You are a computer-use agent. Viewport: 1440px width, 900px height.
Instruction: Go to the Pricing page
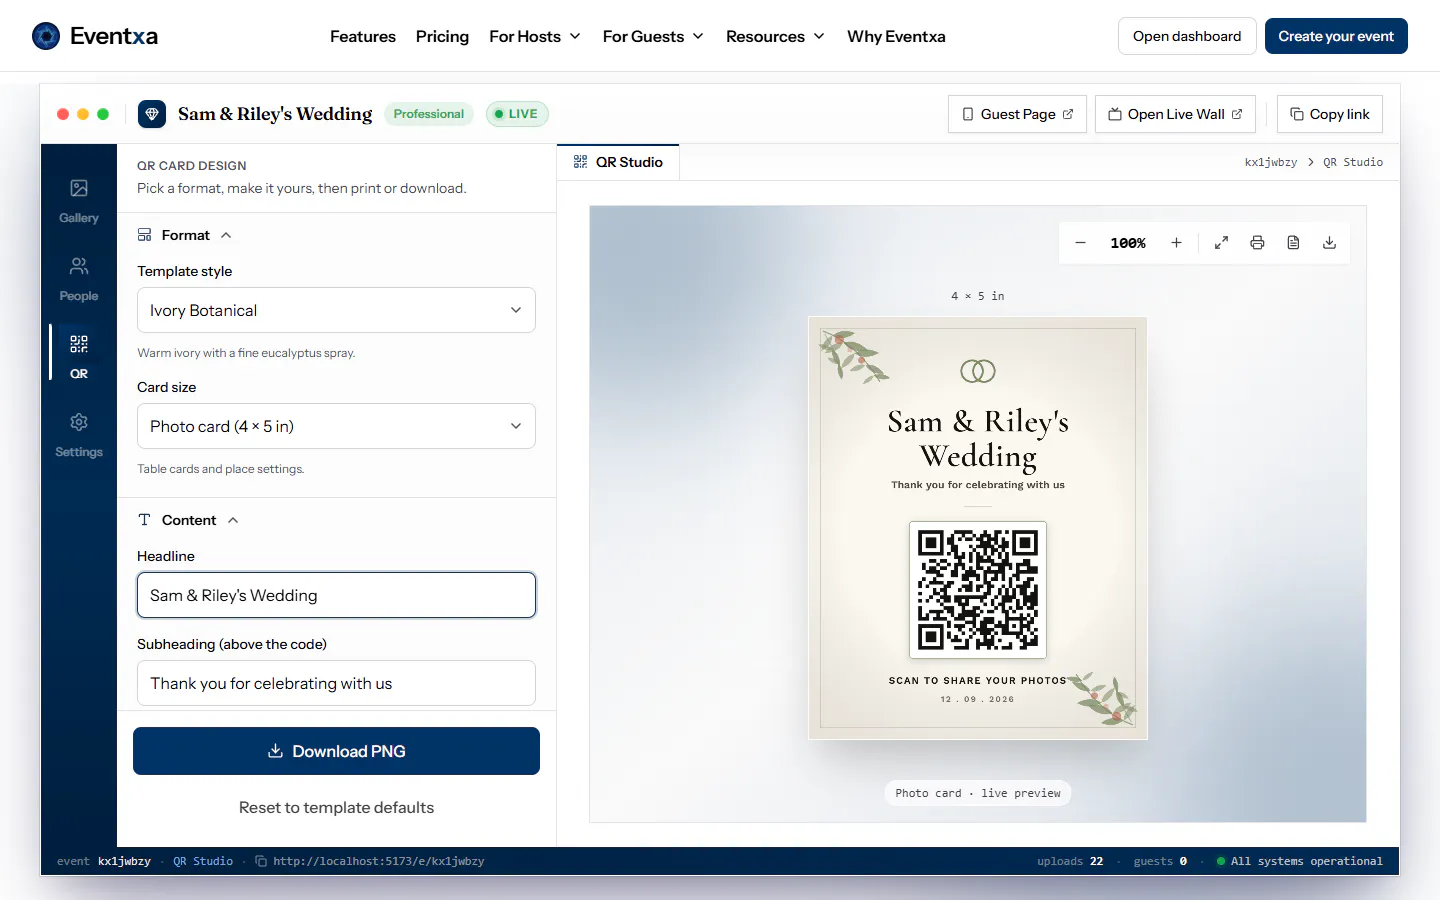442,36
